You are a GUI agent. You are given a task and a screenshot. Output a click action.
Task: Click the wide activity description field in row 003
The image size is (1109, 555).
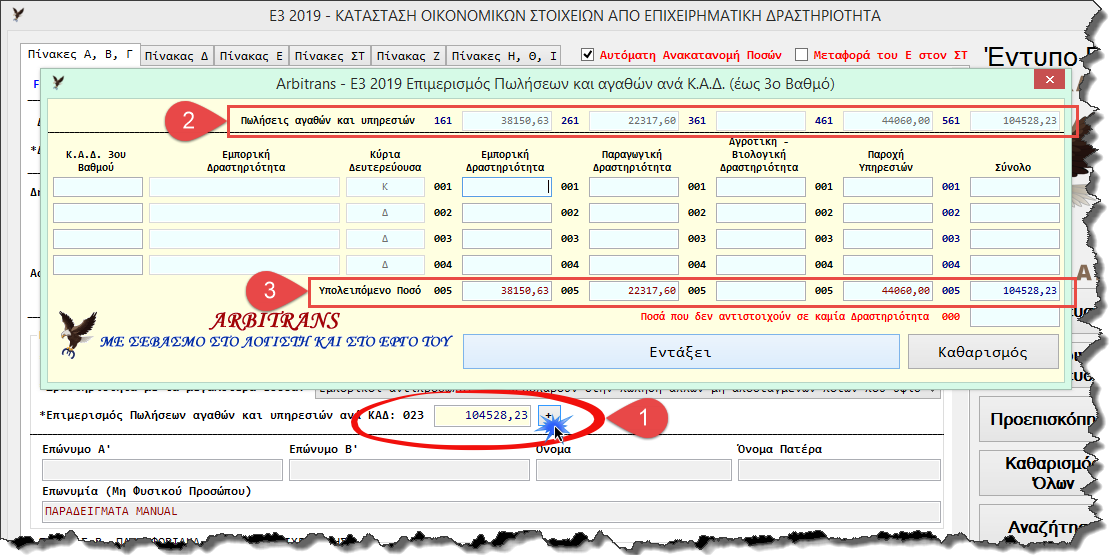pyautogui.click(x=244, y=239)
